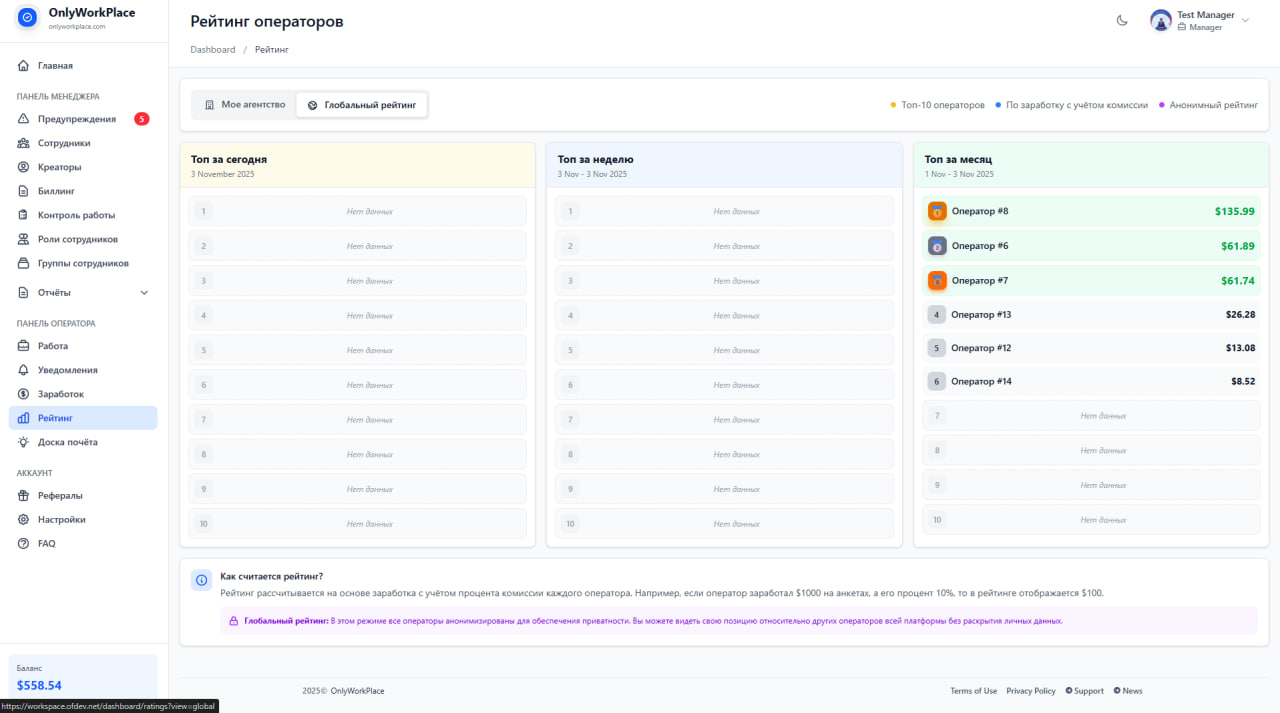Viewport: 1280px width, 713px height.
Task: Select the Биллинг icon in sidebar
Action: pyautogui.click(x=22, y=190)
